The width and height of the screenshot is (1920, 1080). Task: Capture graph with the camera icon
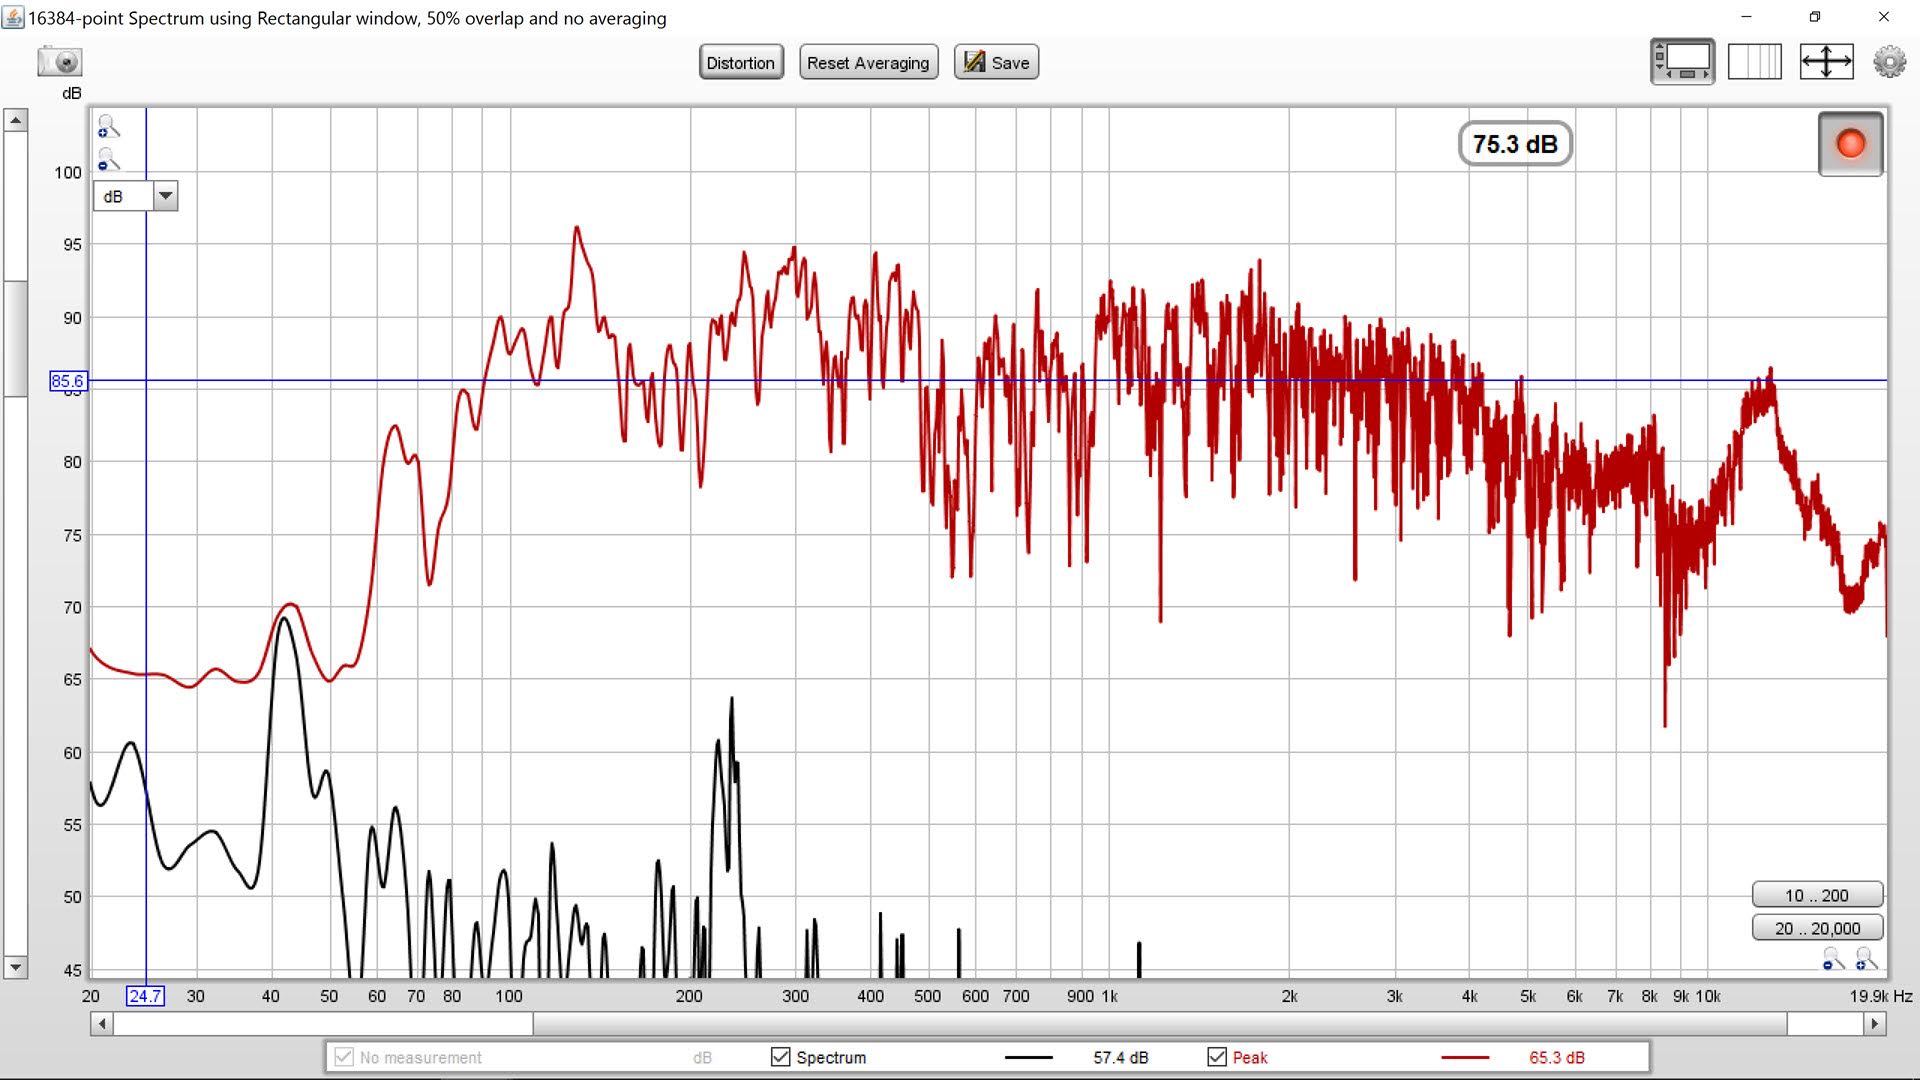(x=60, y=62)
